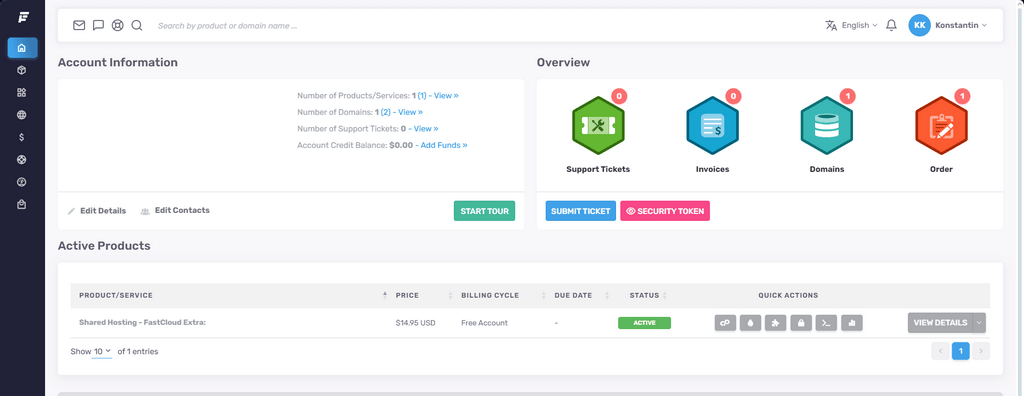Click the Domains label under Overview
Viewport: 1024px width, 396px height.
tap(827, 169)
